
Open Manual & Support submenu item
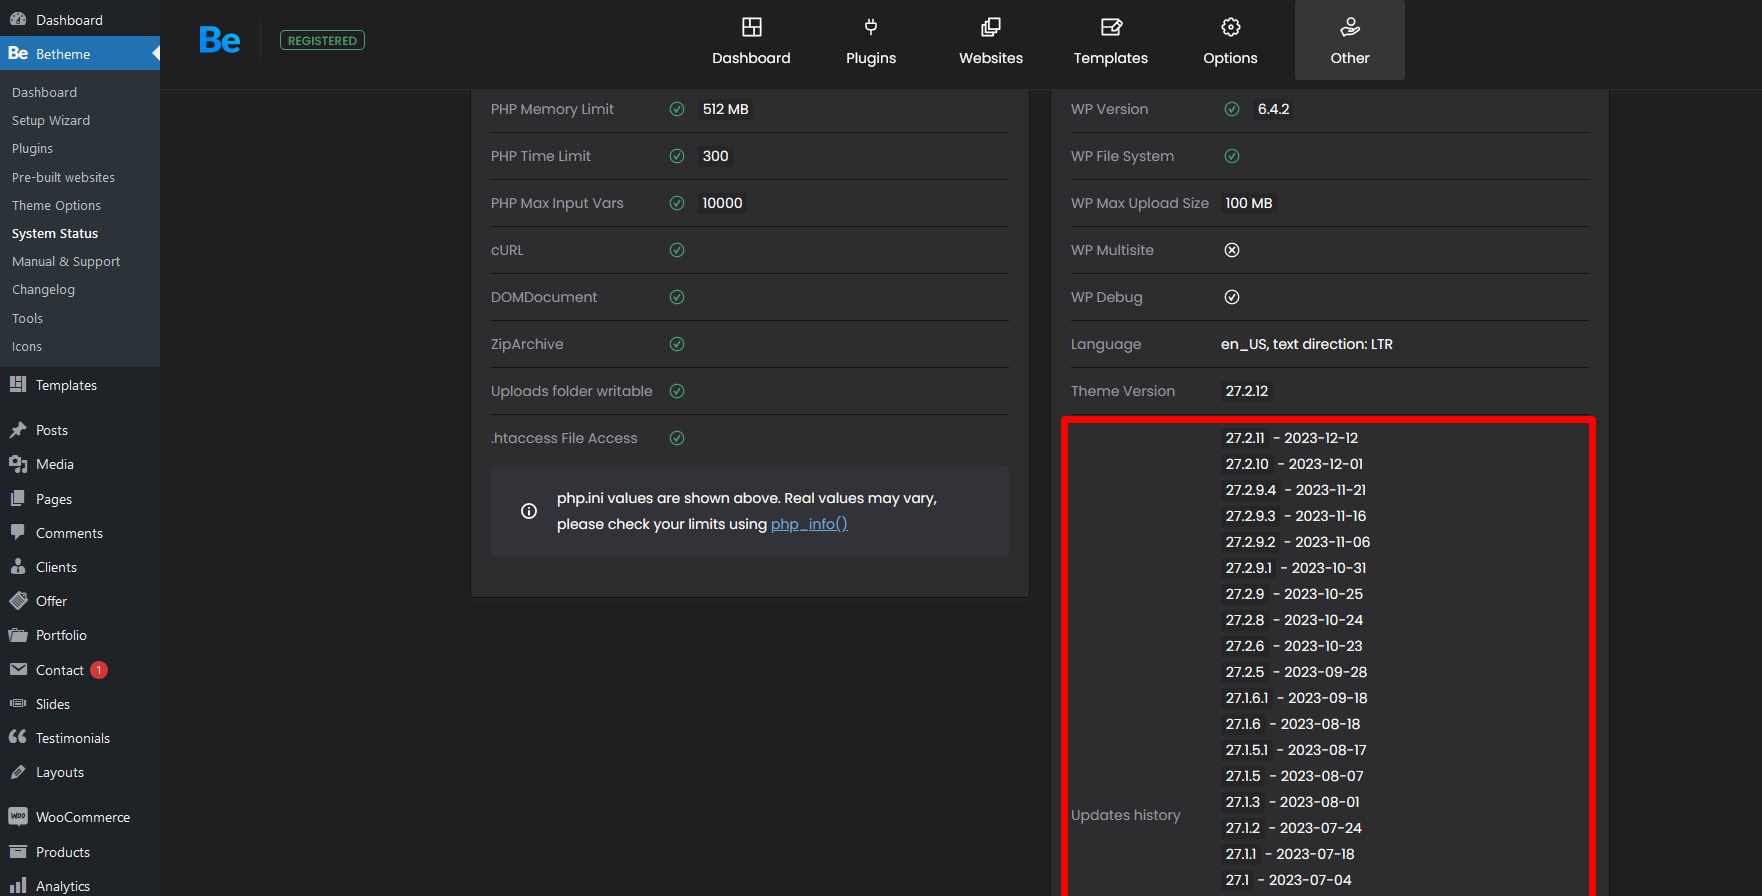(66, 261)
